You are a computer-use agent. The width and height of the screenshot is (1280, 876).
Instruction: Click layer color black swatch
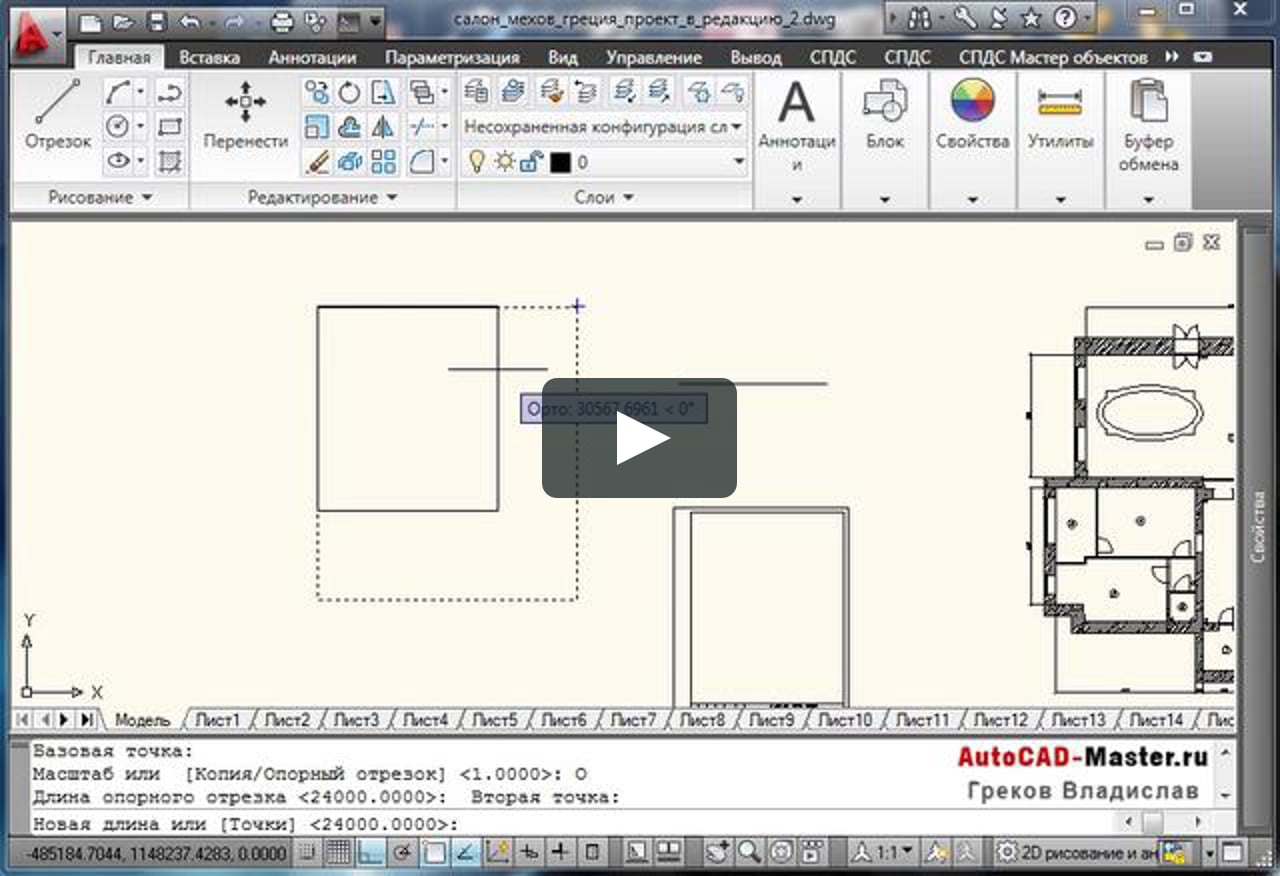coord(560,161)
